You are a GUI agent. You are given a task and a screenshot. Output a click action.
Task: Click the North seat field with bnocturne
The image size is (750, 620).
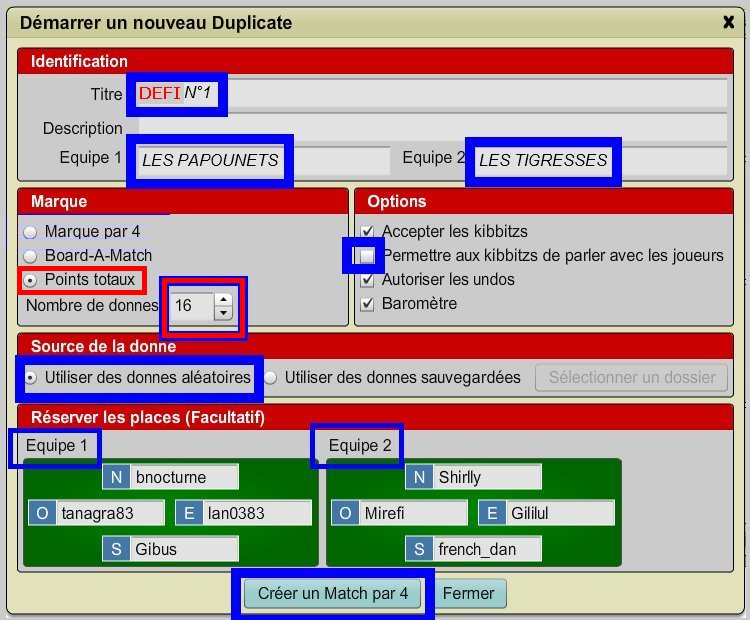(x=184, y=478)
